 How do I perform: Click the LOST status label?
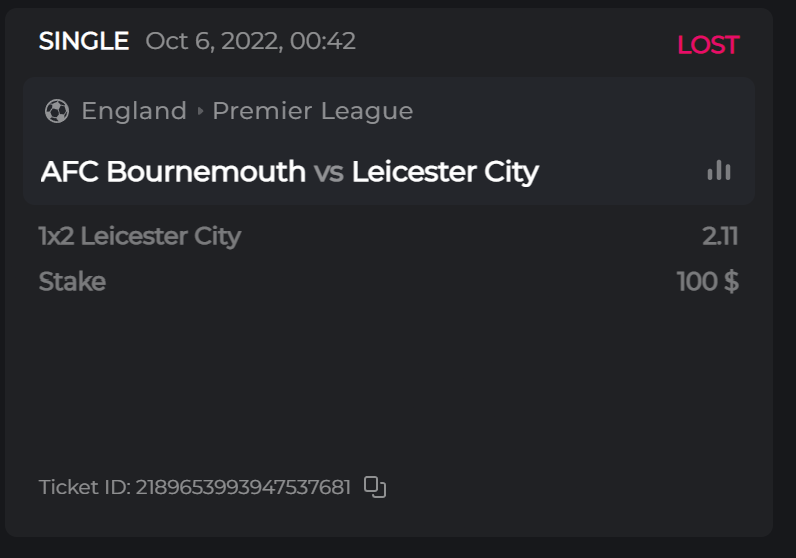coord(707,45)
